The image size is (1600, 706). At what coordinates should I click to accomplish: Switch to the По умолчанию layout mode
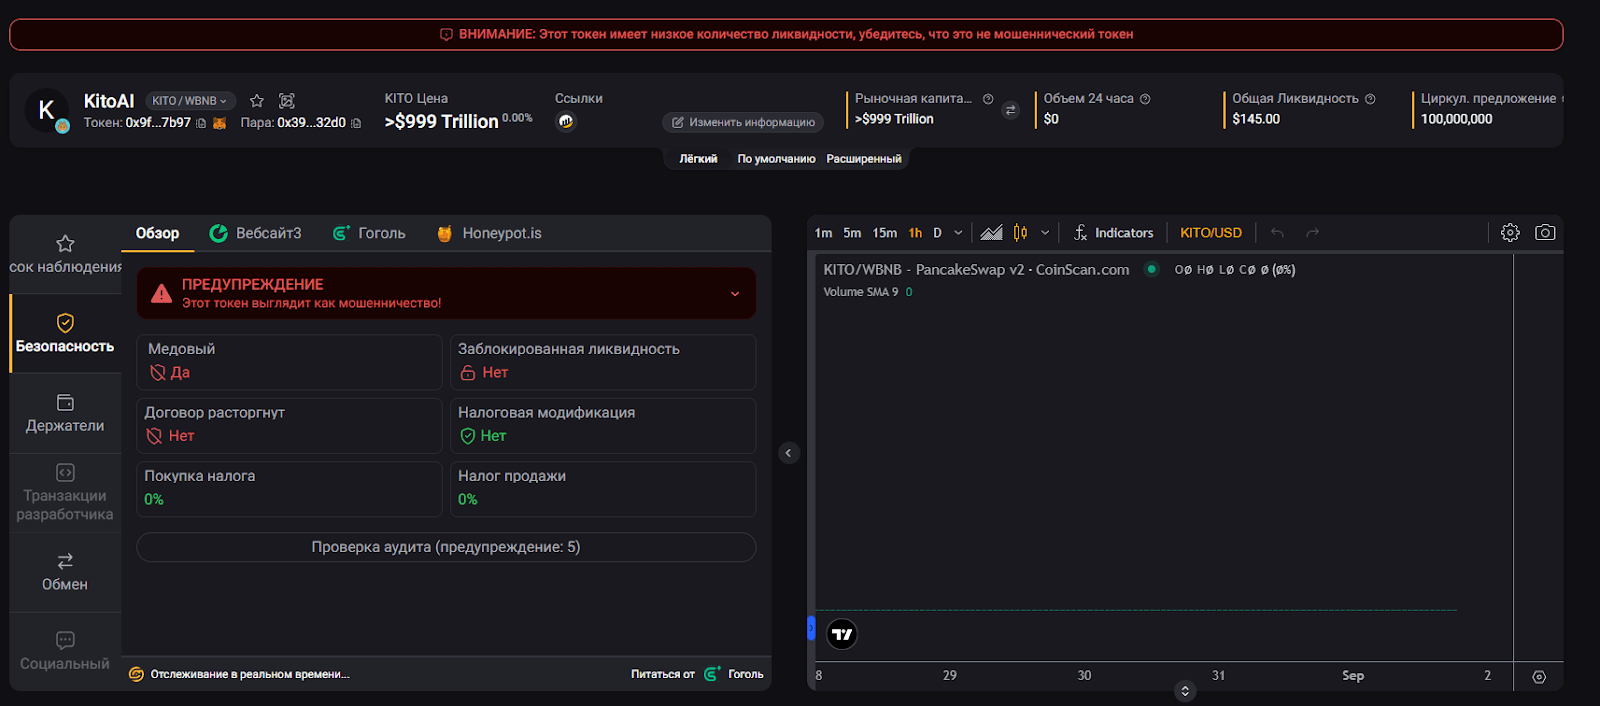(x=776, y=159)
